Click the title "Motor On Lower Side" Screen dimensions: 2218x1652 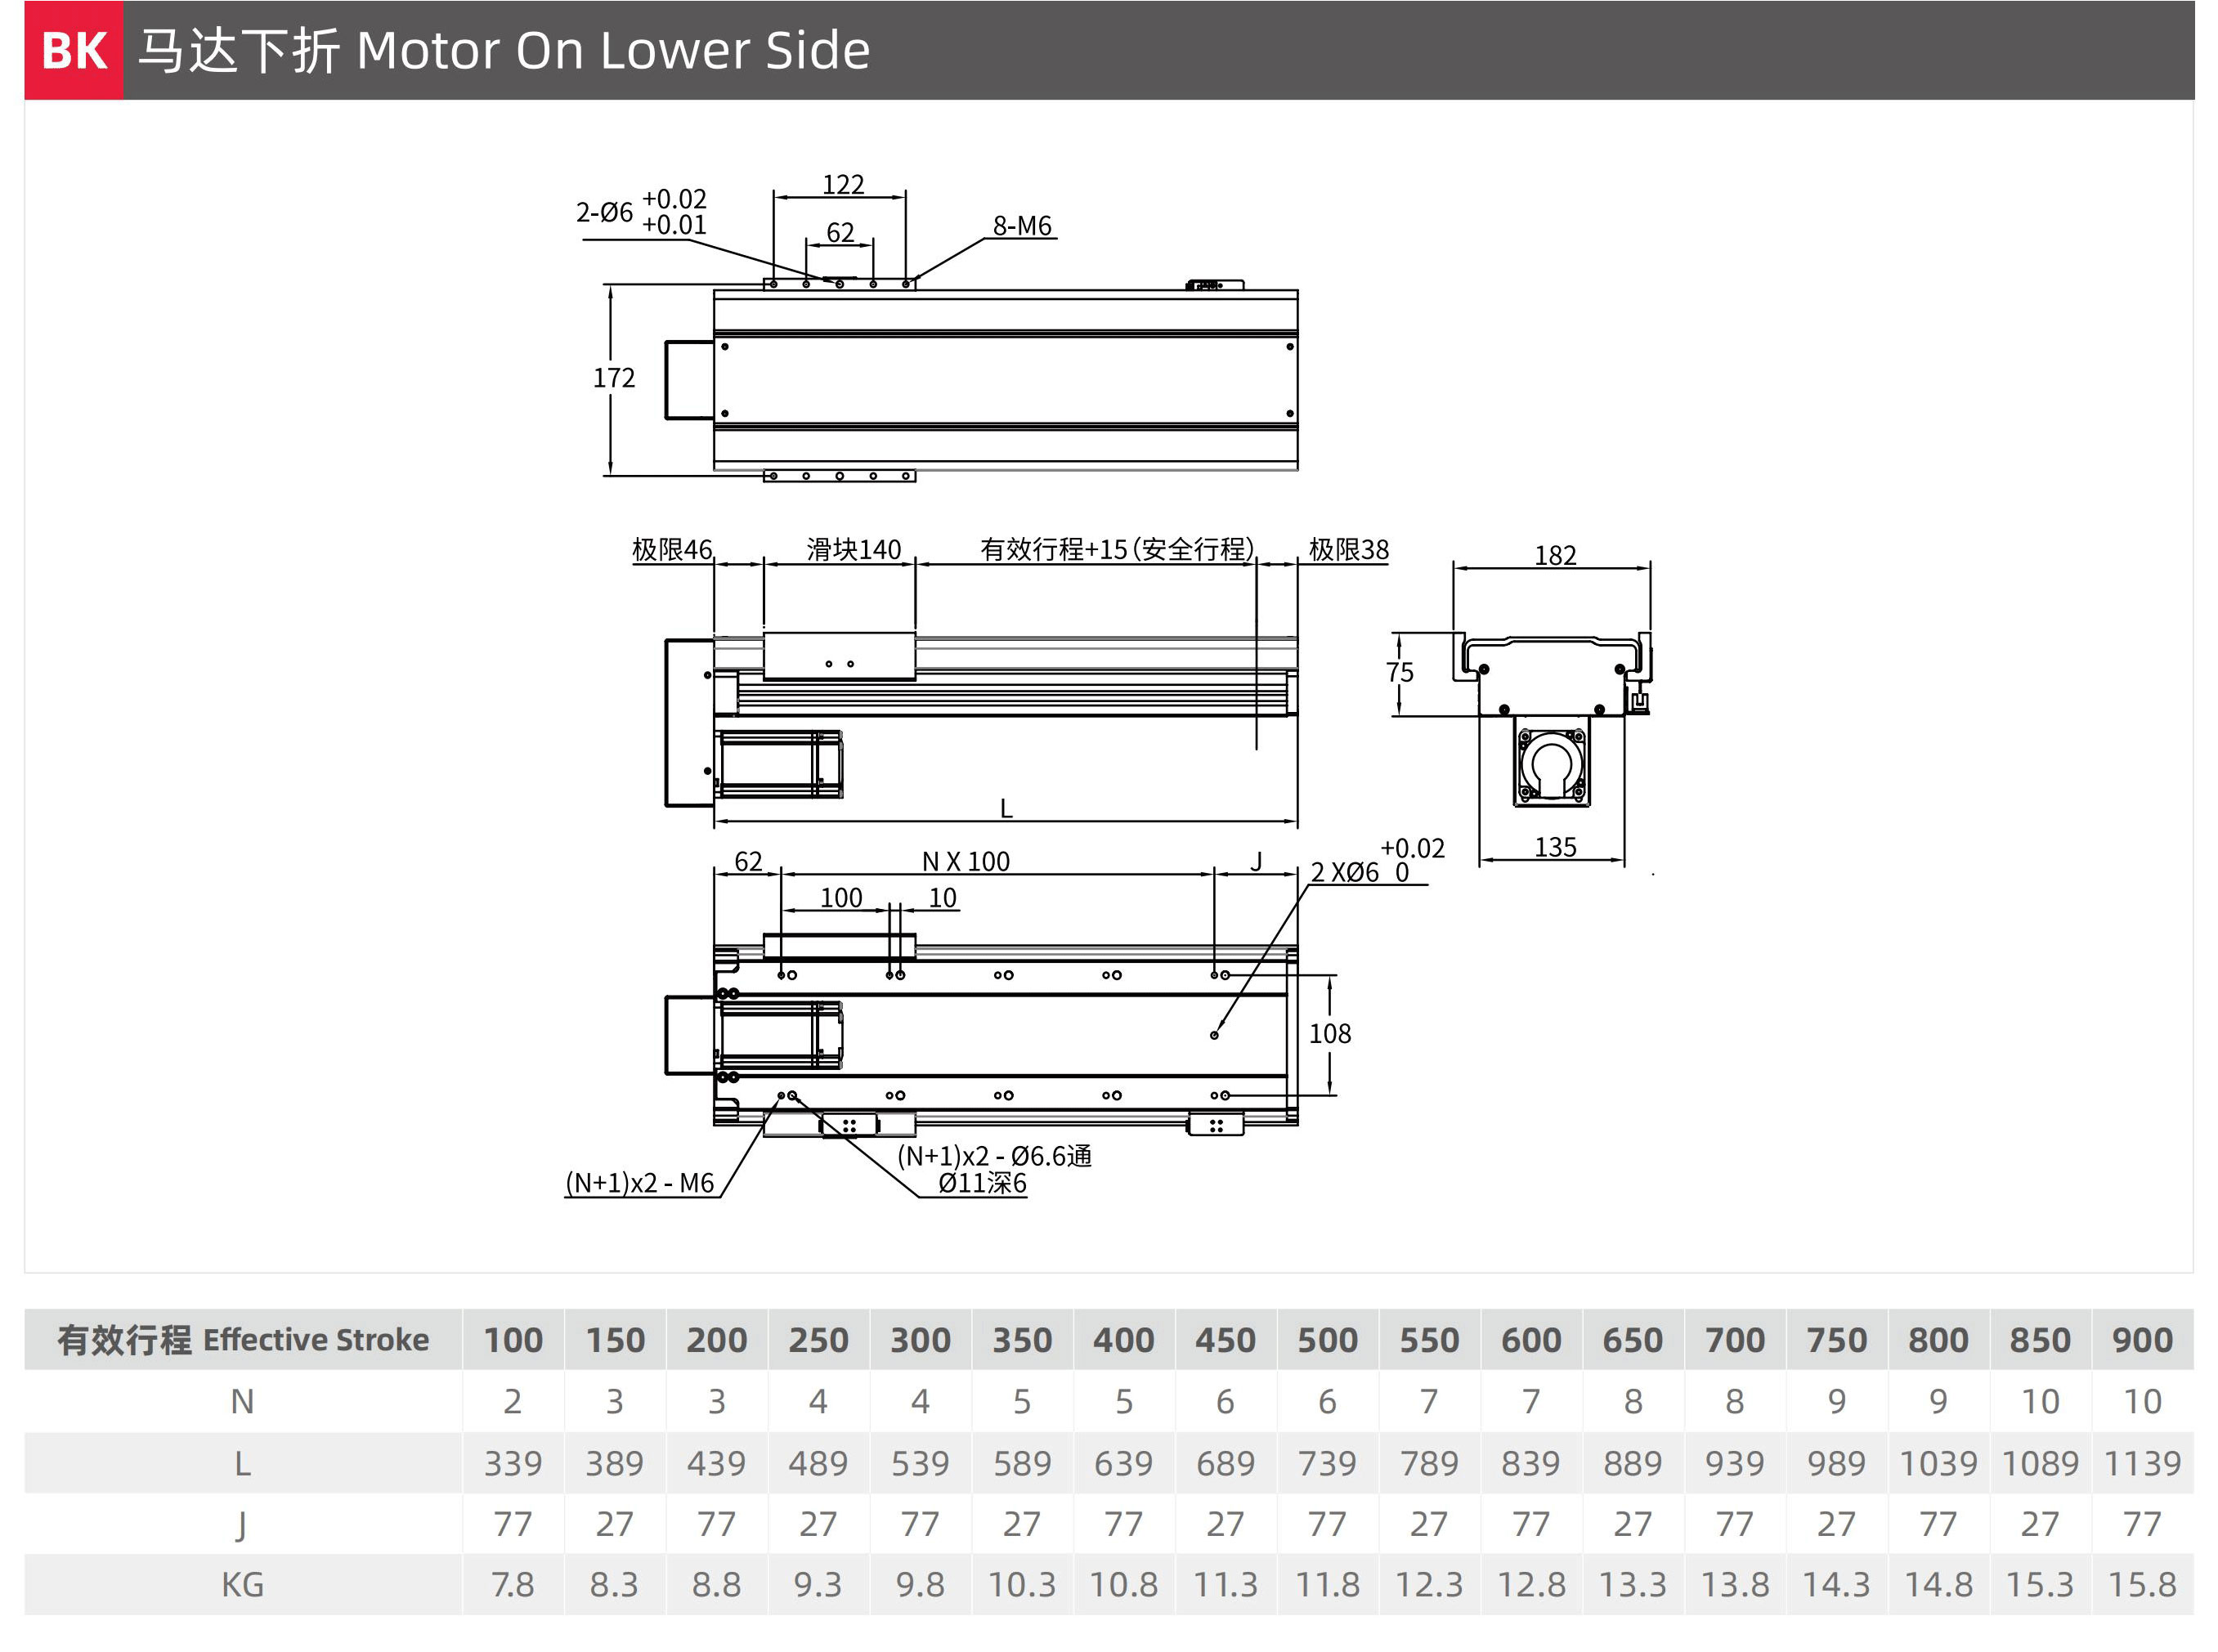tap(613, 50)
